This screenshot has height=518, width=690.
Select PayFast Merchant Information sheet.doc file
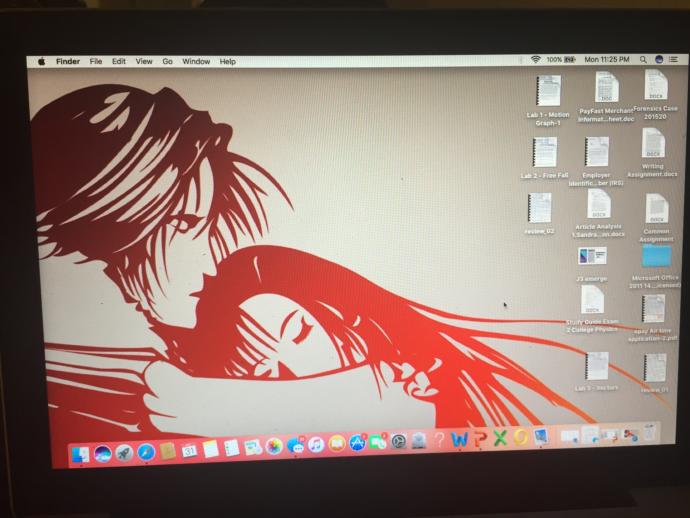tap(606, 97)
